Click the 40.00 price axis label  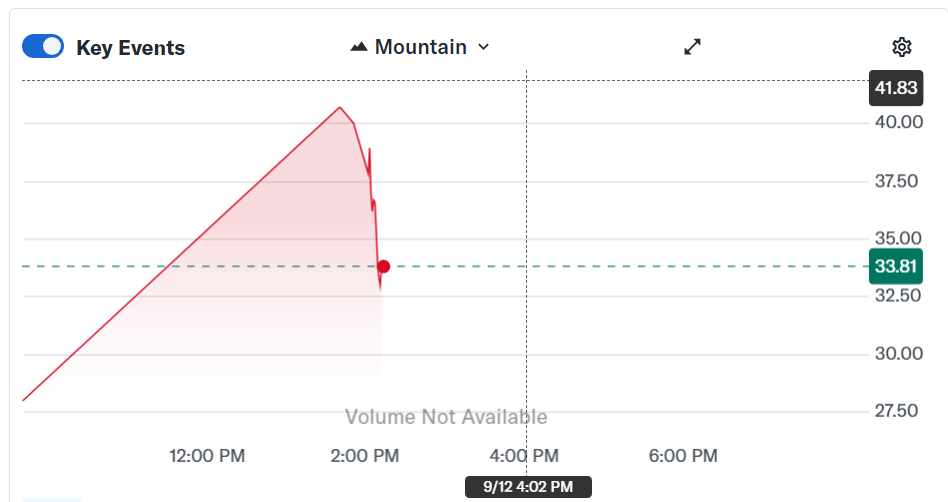tap(897, 122)
